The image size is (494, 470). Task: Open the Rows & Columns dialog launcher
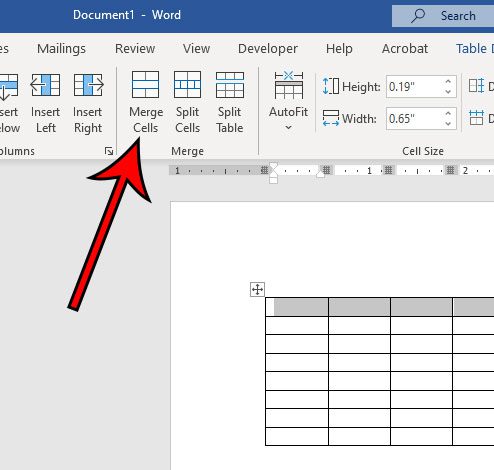[109, 151]
